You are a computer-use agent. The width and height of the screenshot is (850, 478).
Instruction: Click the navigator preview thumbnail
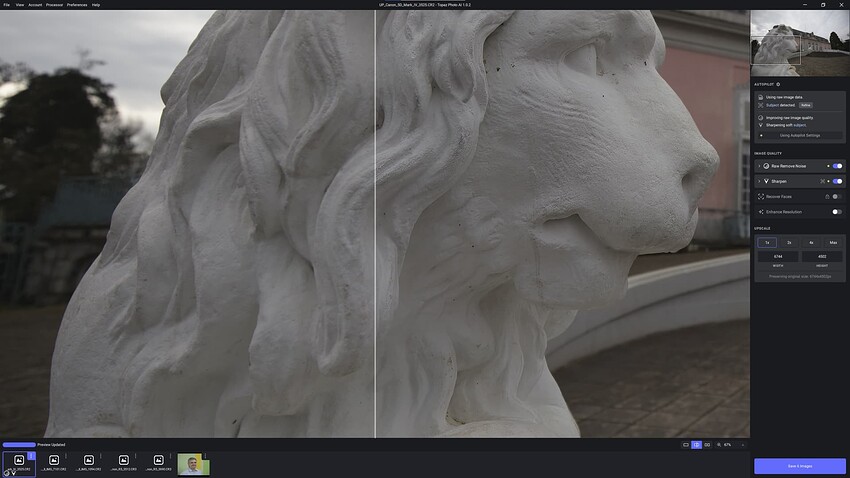click(800, 43)
